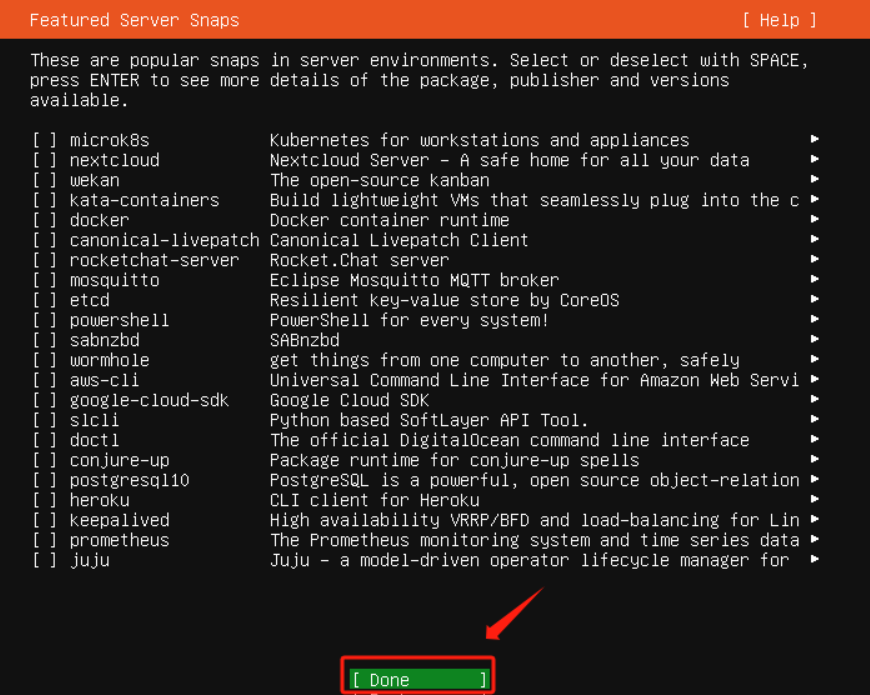The height and width of the screenshot is (695, 870).
Task: Toggle the nextcloud snap checkbox
Action: [44, 160]
